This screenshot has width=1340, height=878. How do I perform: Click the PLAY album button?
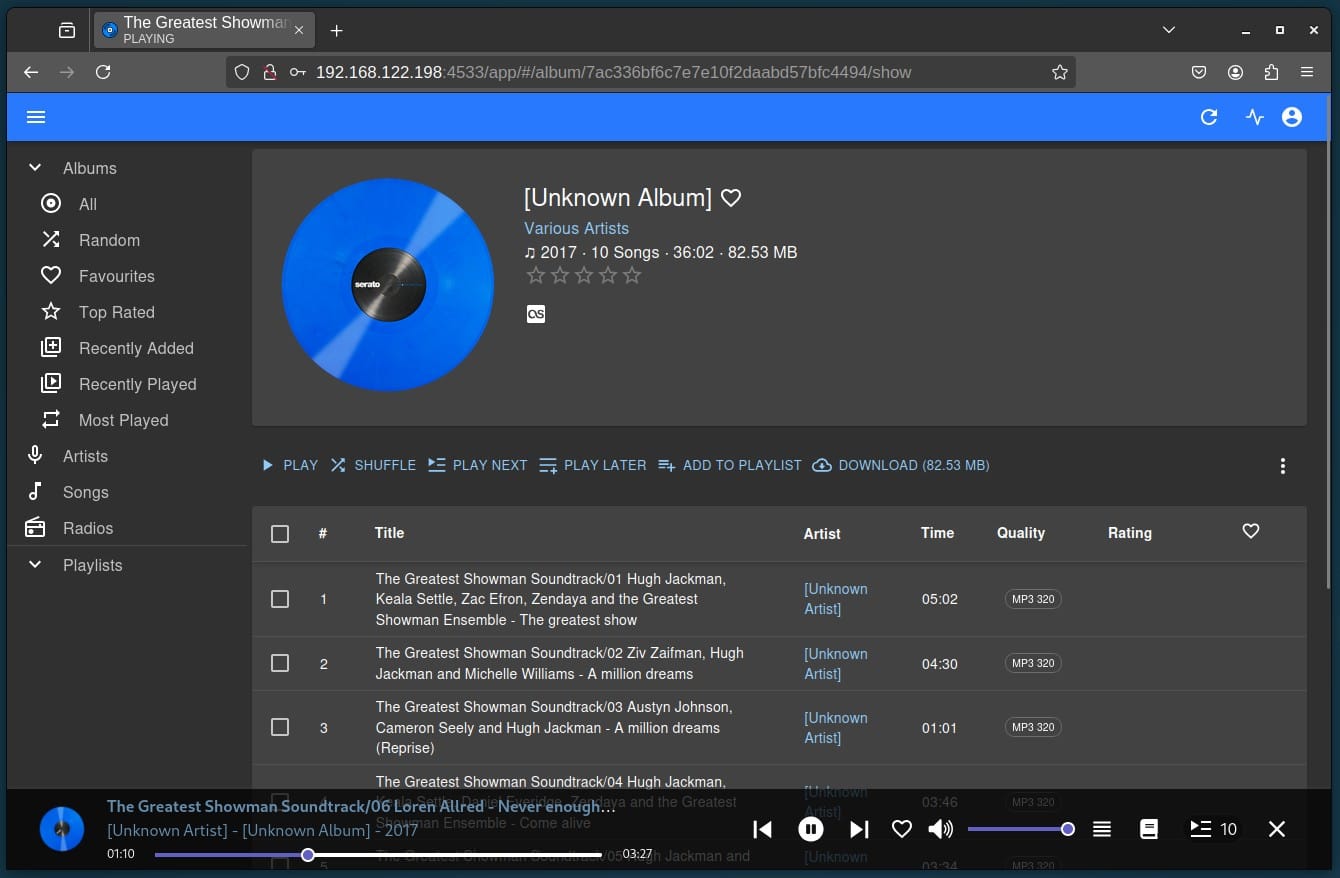tap(290, 465)
